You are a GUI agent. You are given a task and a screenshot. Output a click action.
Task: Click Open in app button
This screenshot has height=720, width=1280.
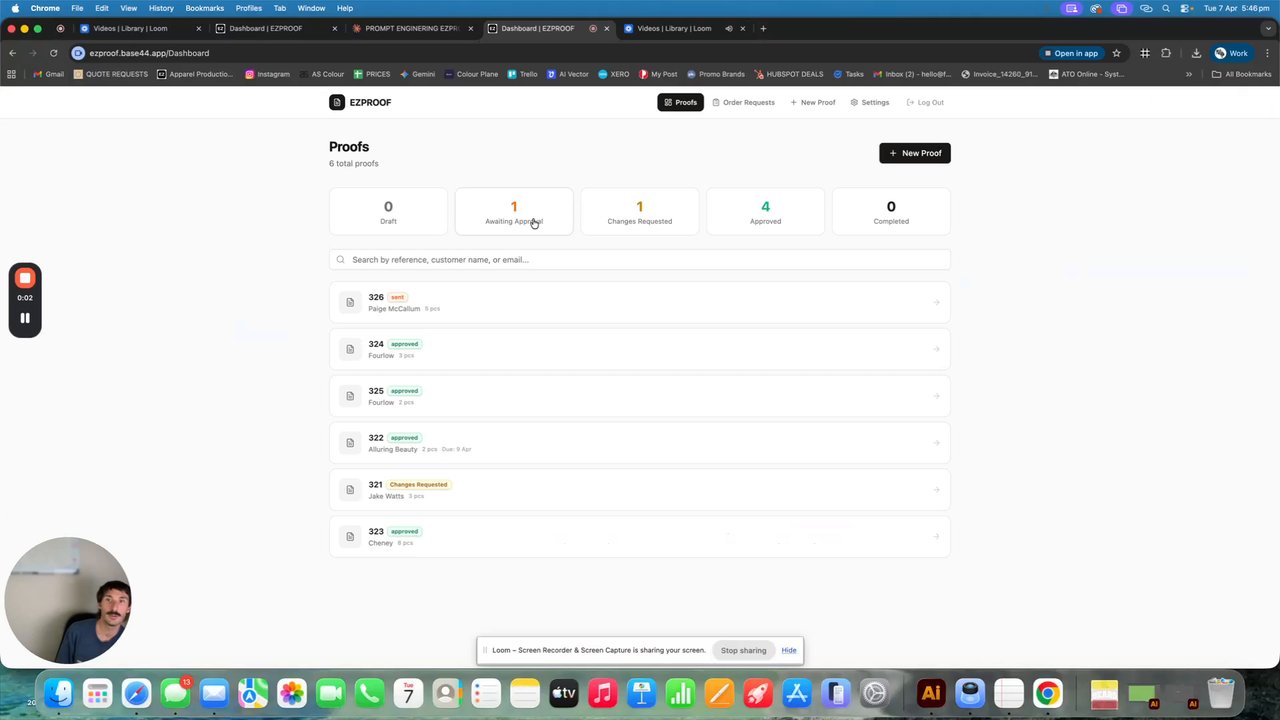[x=1071, y=53]
